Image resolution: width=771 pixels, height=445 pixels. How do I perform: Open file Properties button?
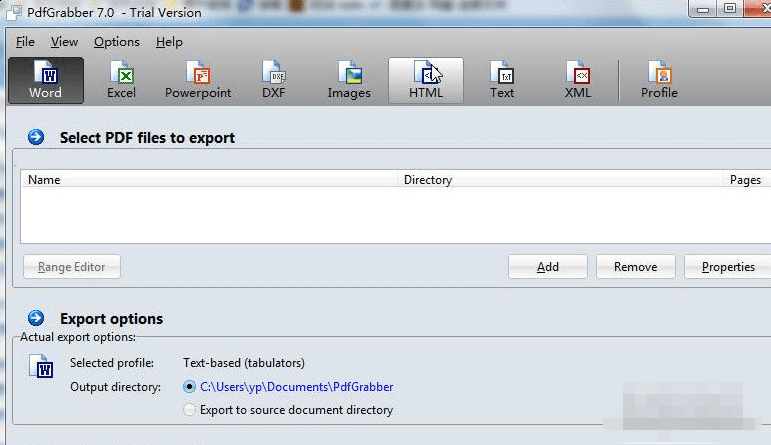click(728, 267)
